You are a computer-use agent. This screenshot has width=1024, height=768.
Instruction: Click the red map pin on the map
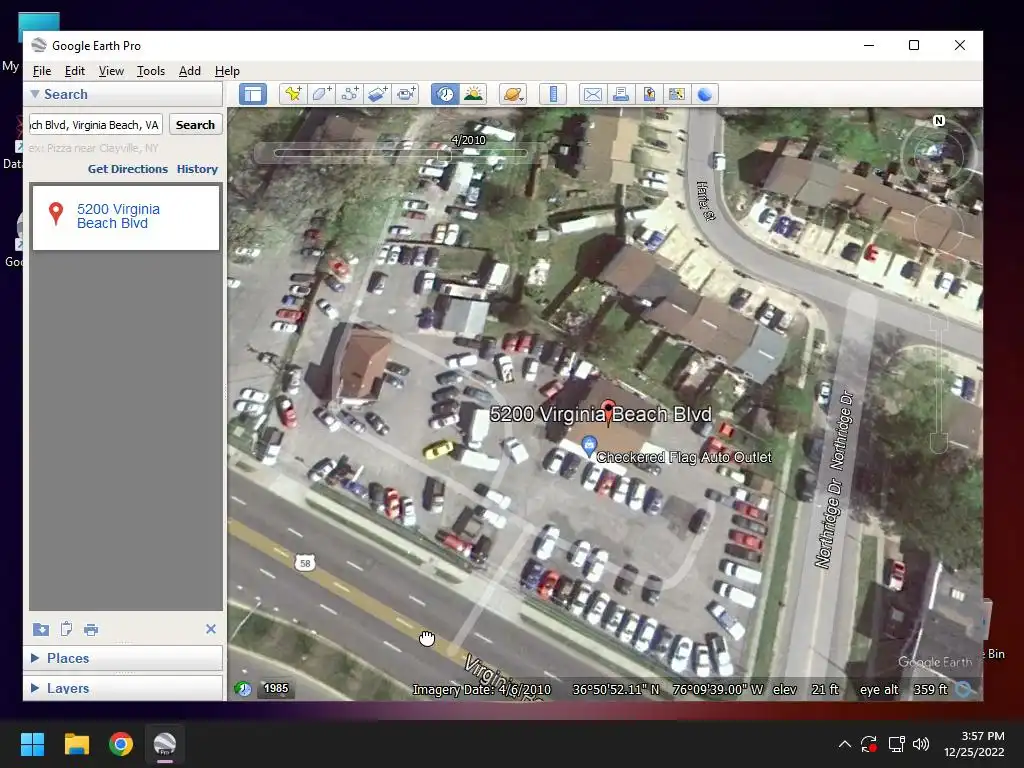click(608, 411)
